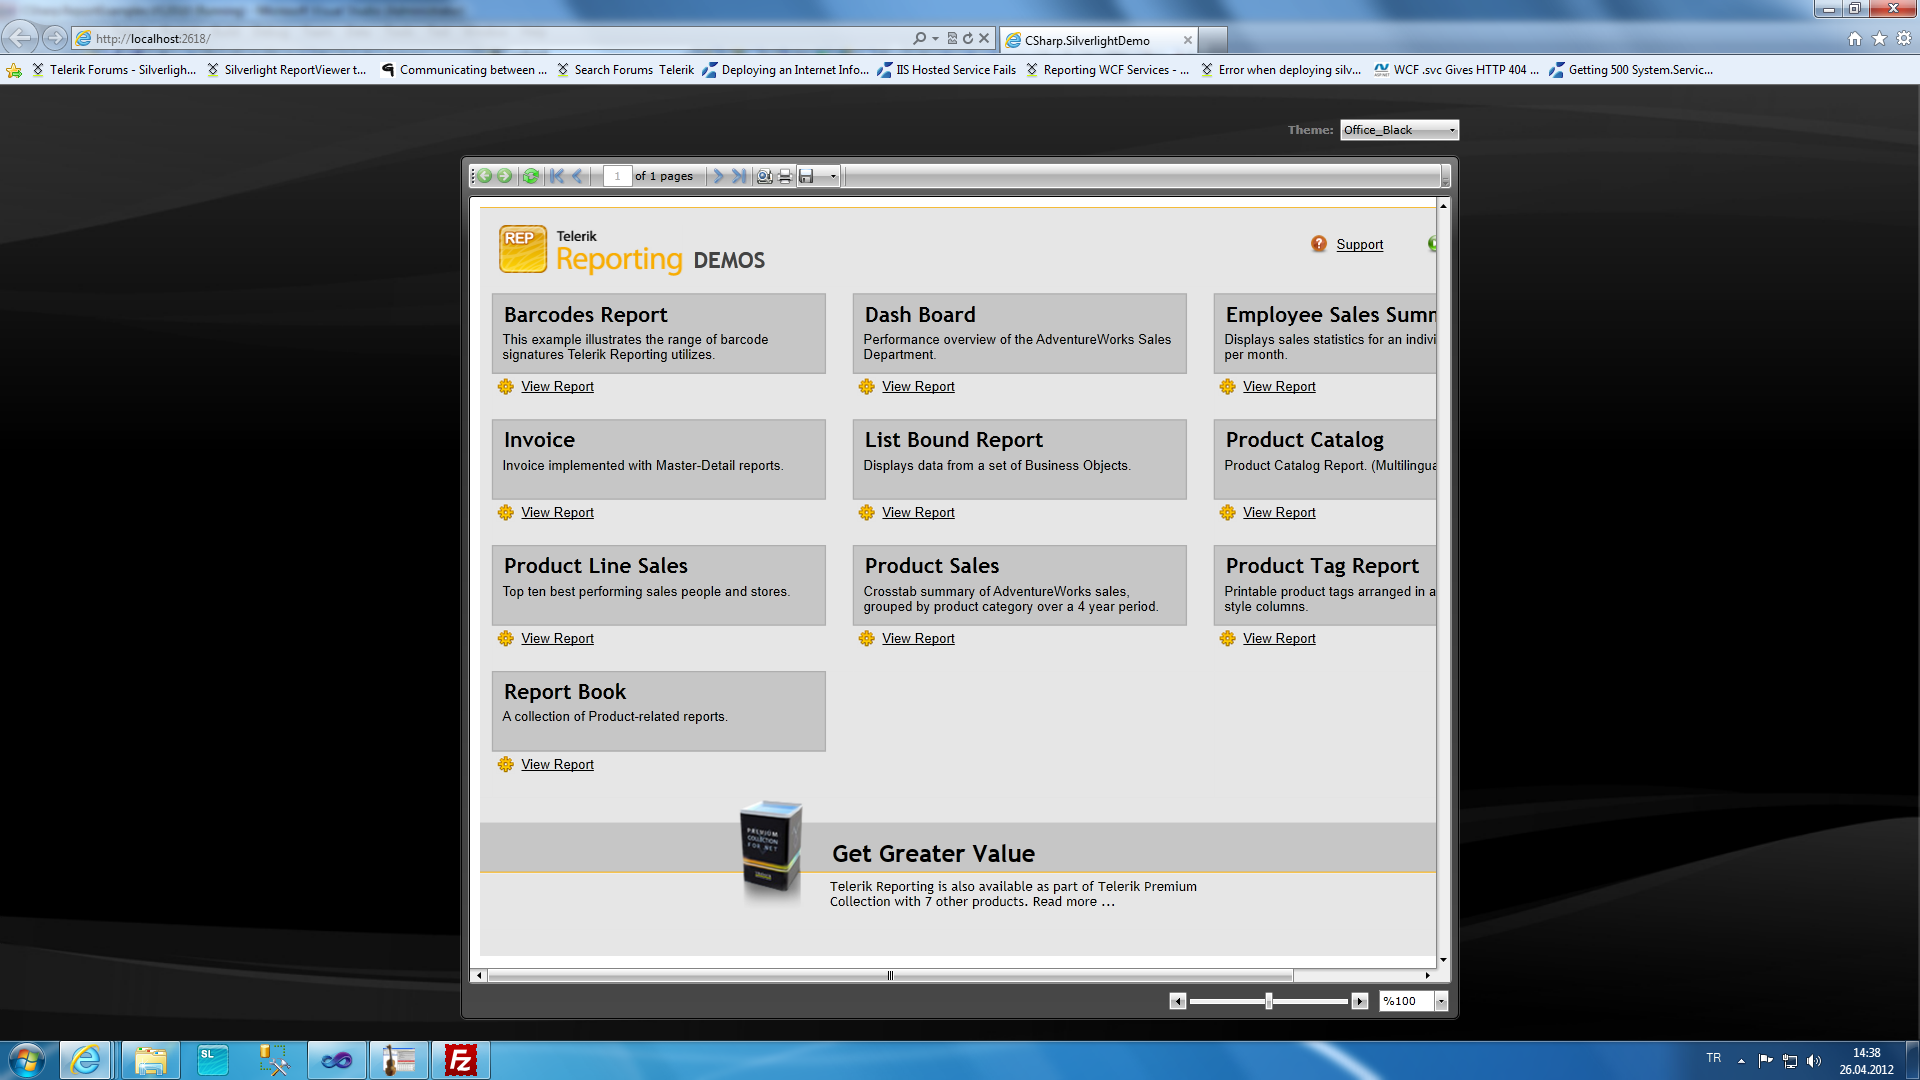
Task: Expand the zoom percentage dropdown
Action: coord(1441,1001)
